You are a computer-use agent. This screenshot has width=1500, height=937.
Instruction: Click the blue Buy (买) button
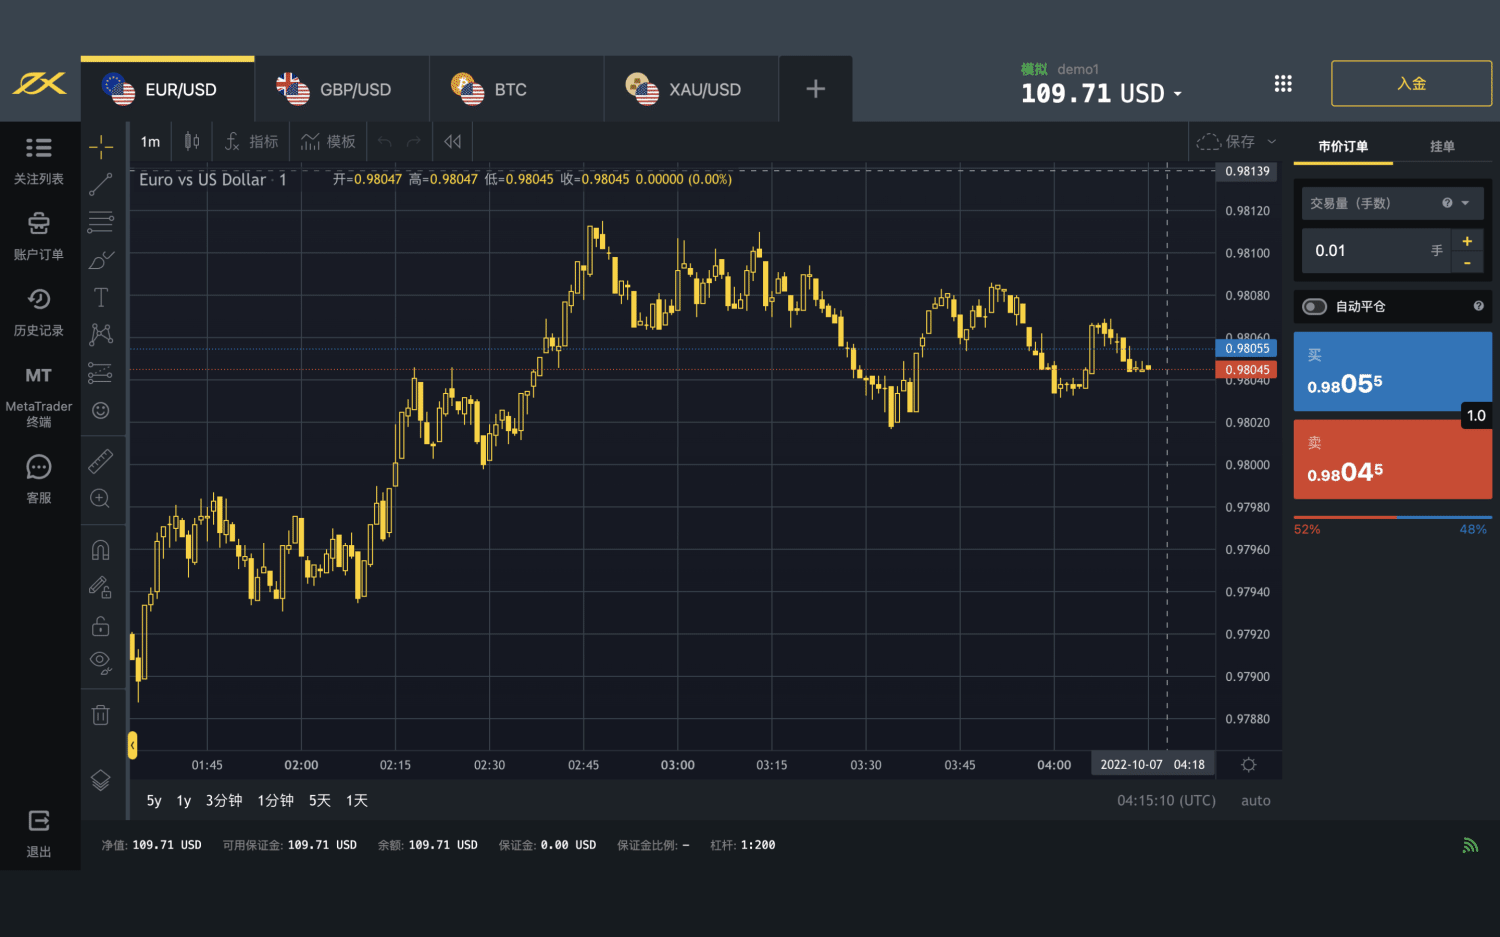(x=1393, y=372)
